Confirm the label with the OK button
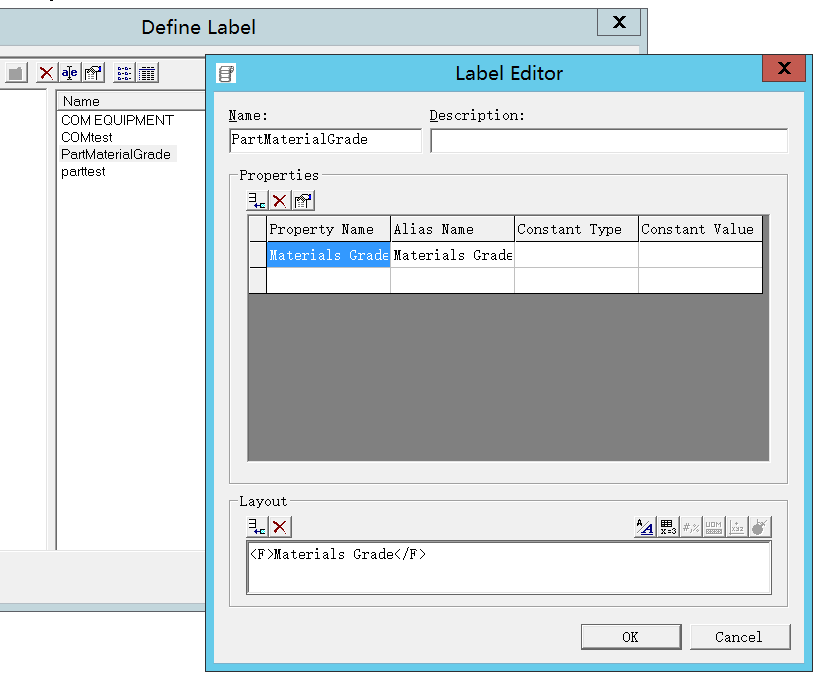Screen dimensions: 818x686 631,637
